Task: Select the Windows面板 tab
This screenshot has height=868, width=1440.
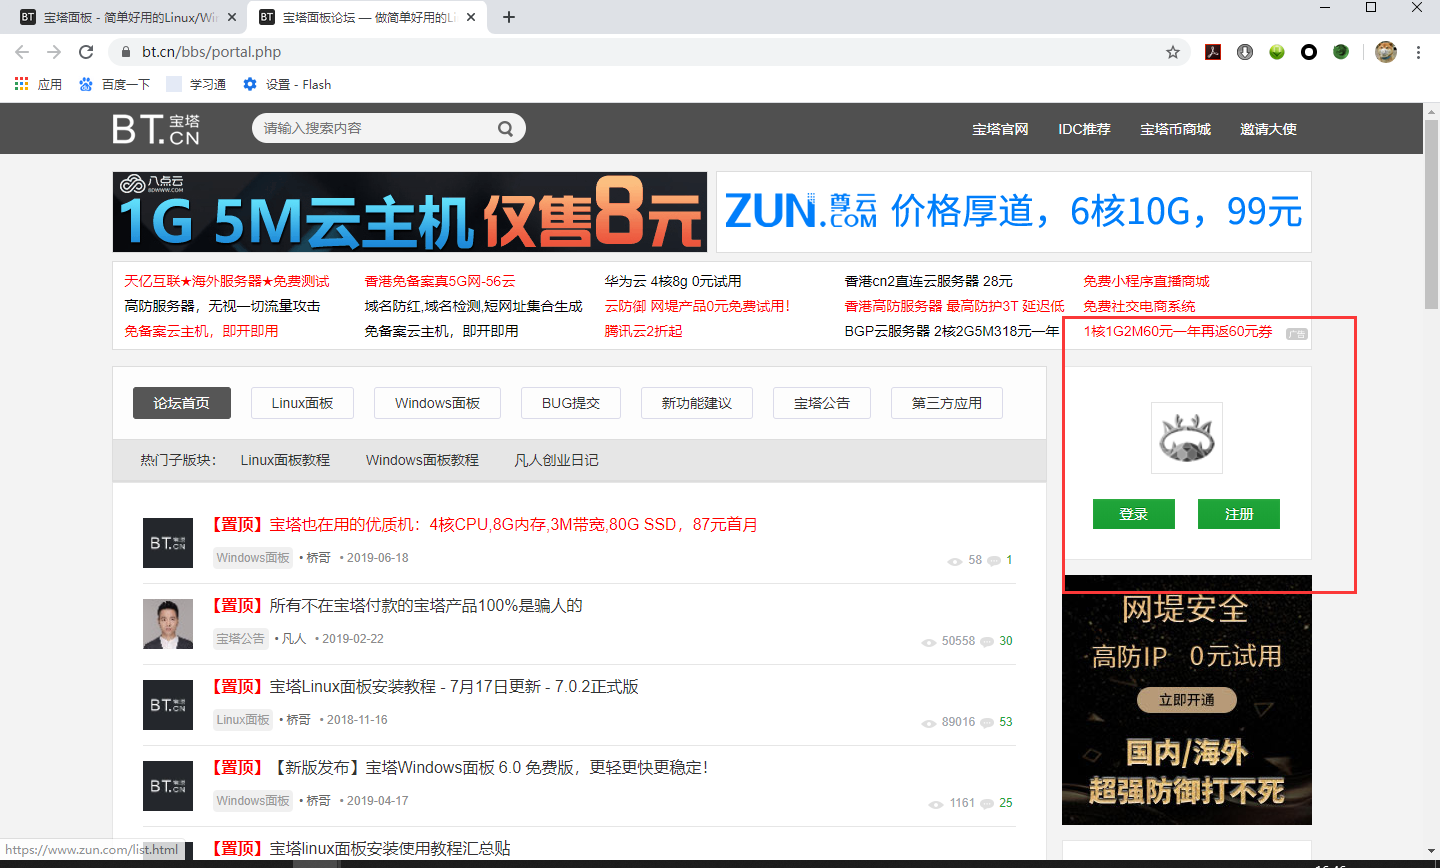Action: tap(437, 403)
